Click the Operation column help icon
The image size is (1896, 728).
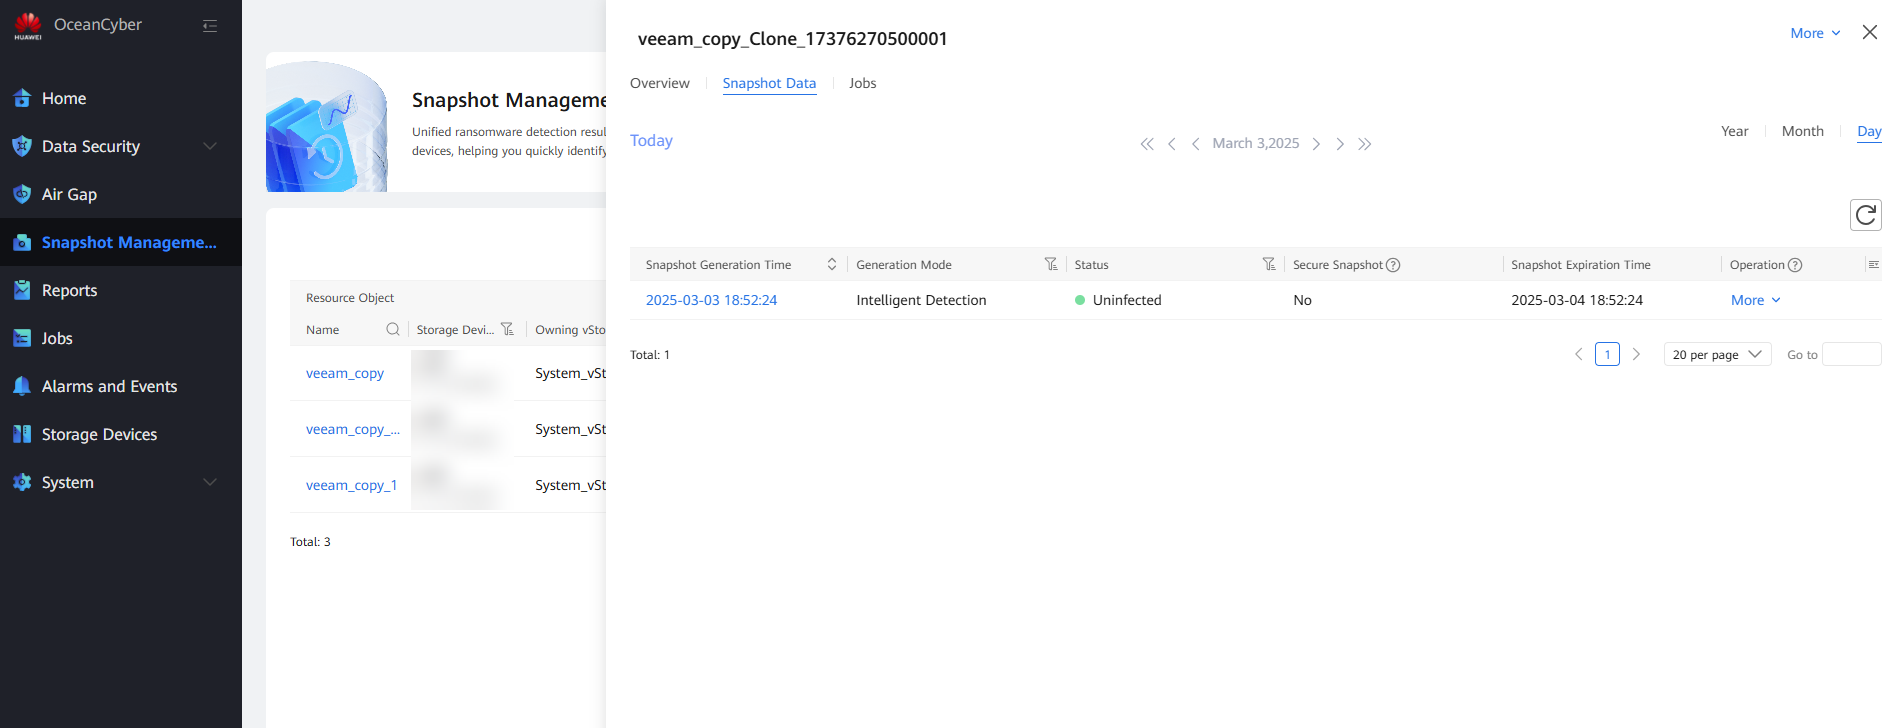coord(1795,265)
